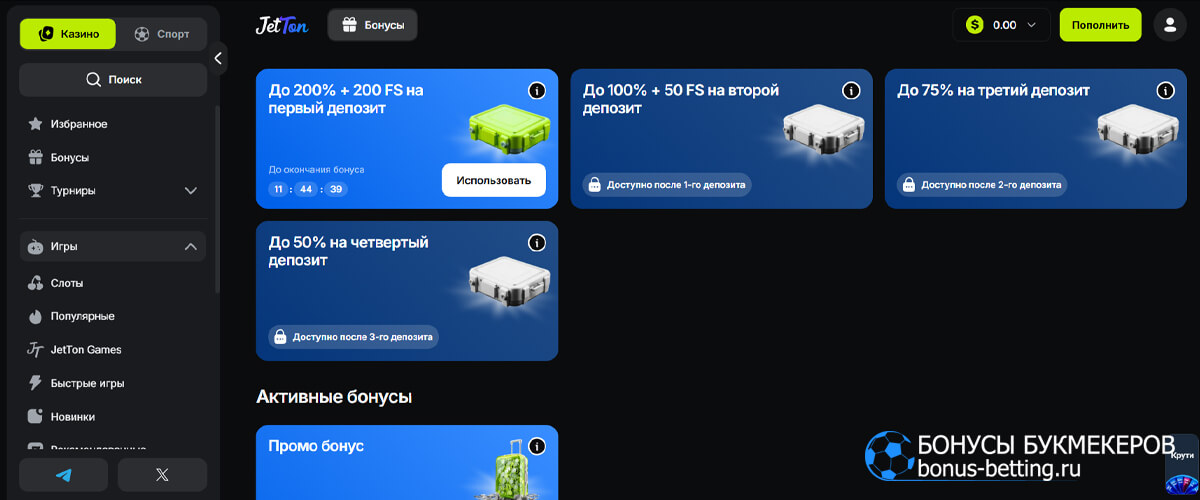Expand the Турниры submenu chevron
The width and height of the screenshot is (1200, 500).
191,190
